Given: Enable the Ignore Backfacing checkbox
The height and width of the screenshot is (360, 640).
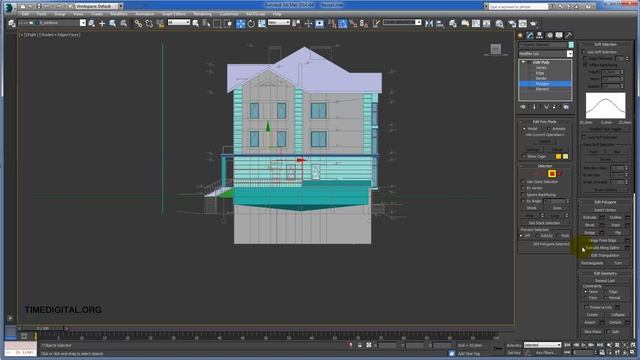Looking at the screenshot, I should (x=523, y=195).
